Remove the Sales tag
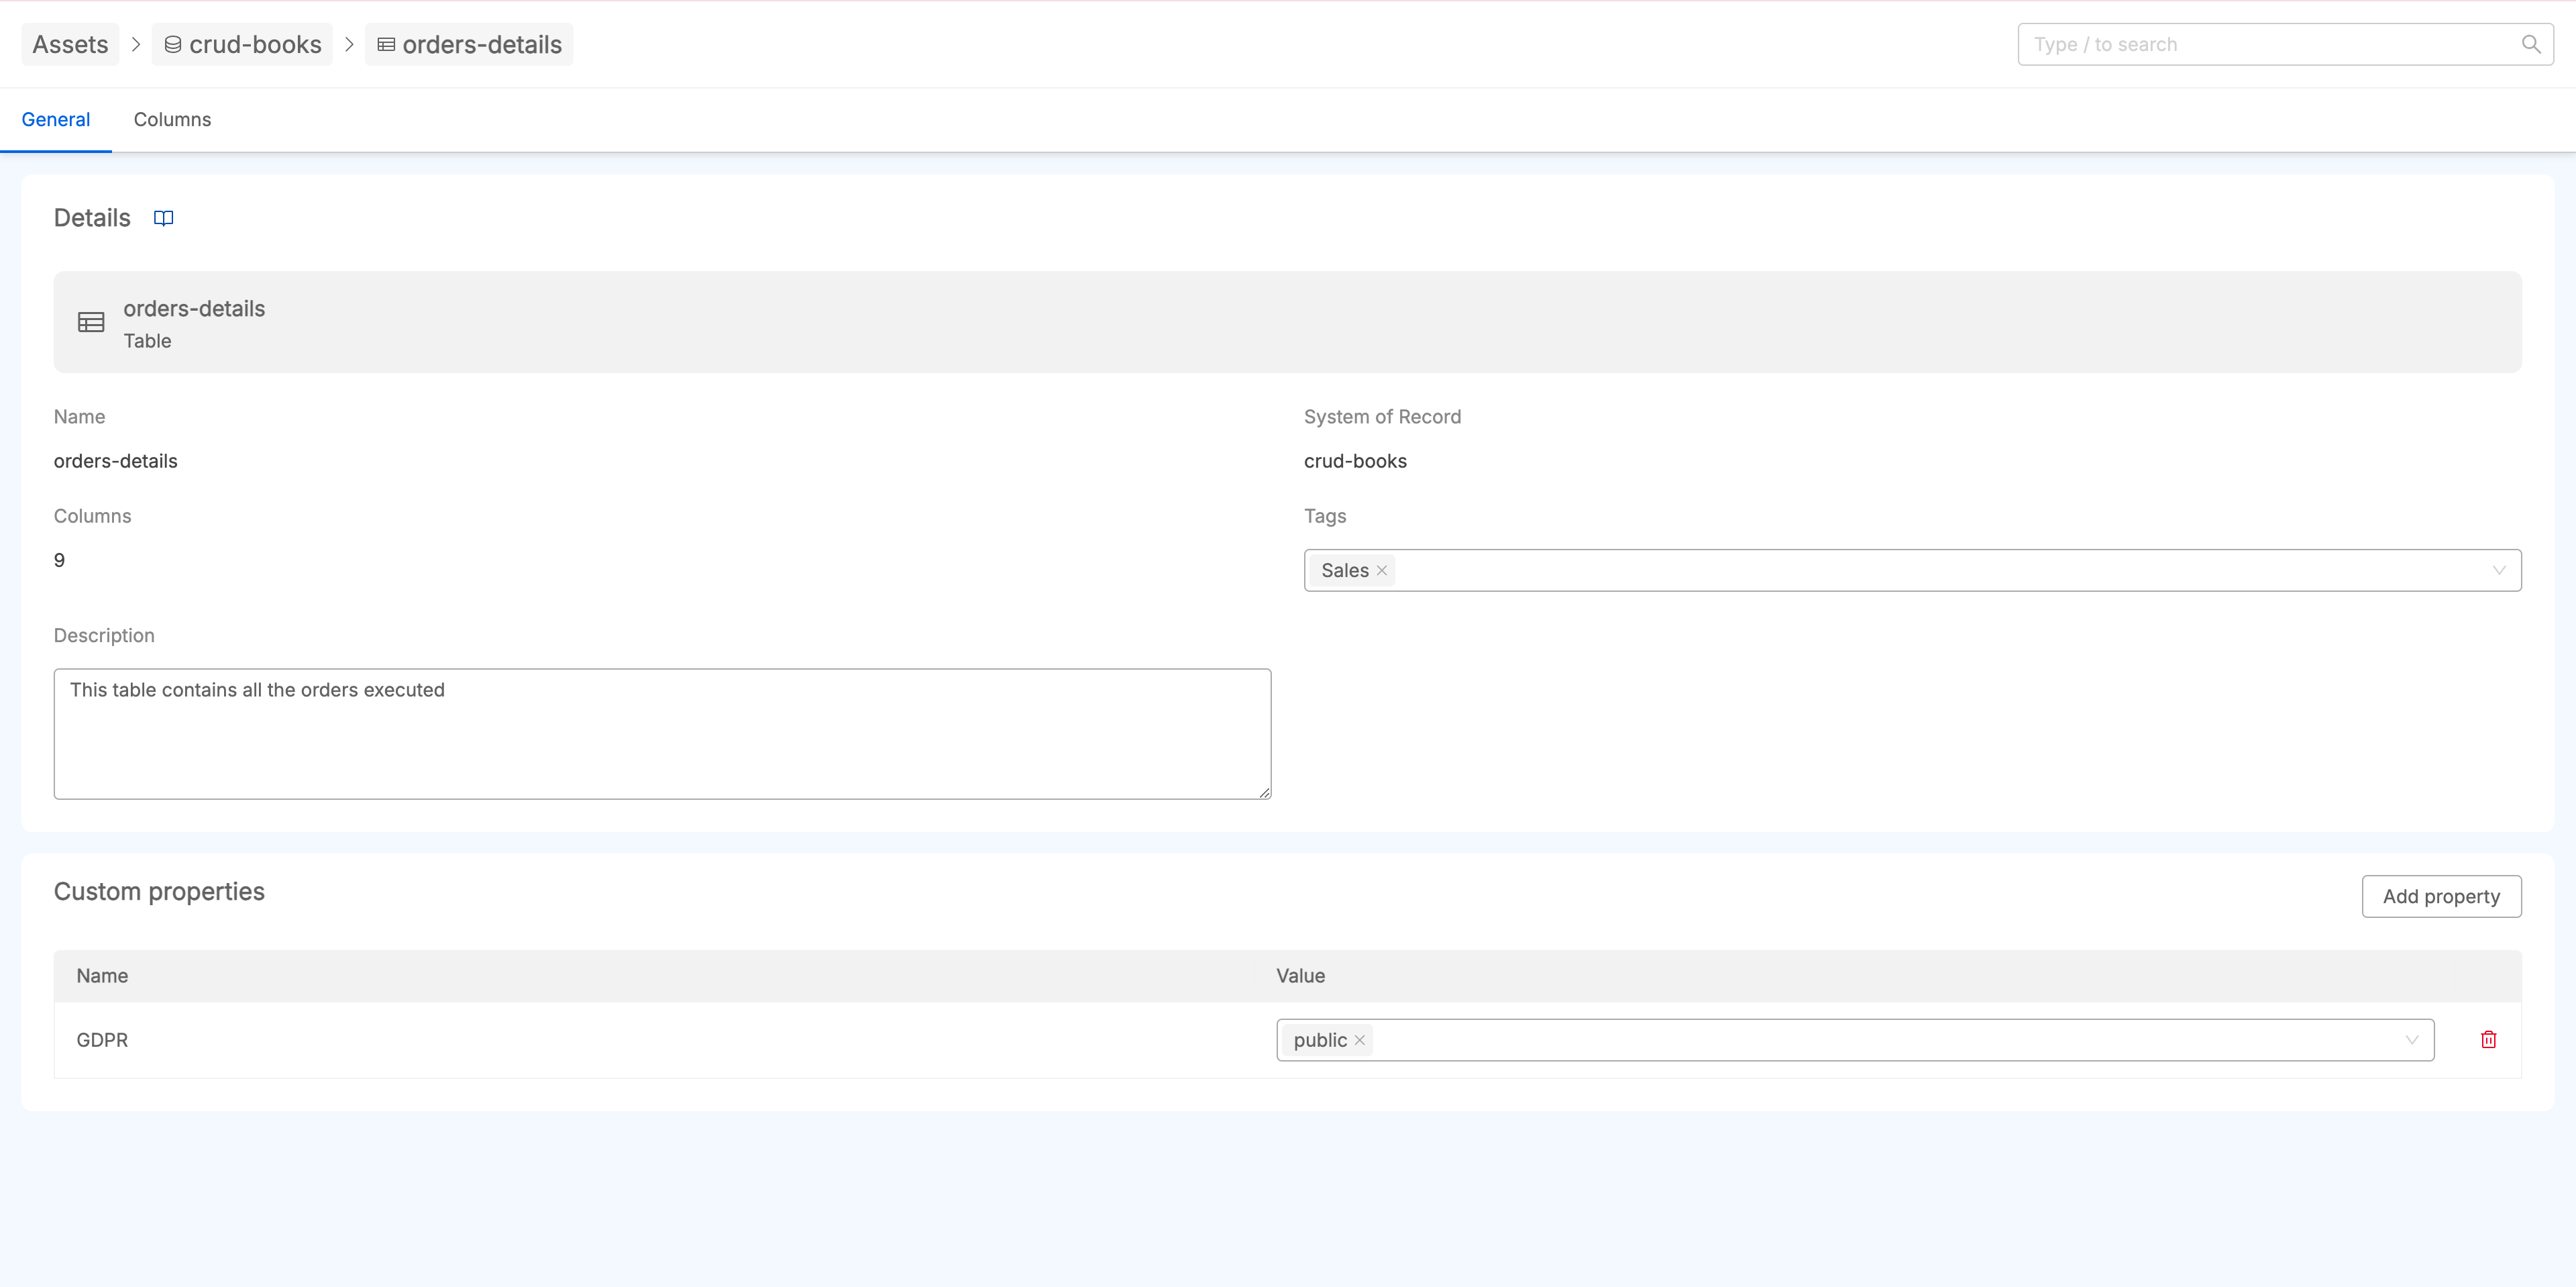Screen dimensions: 2576x1287 (x=1382, y=570)
